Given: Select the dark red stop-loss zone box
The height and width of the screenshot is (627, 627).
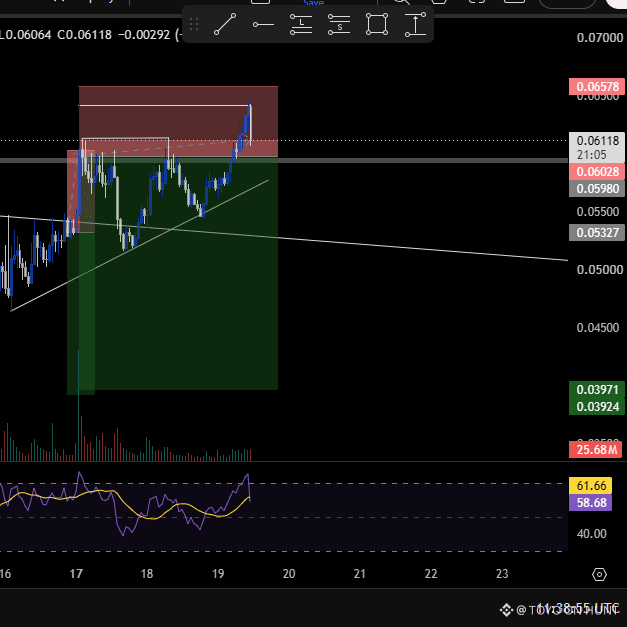Looking at the screenshot, I should click(178, 121).
